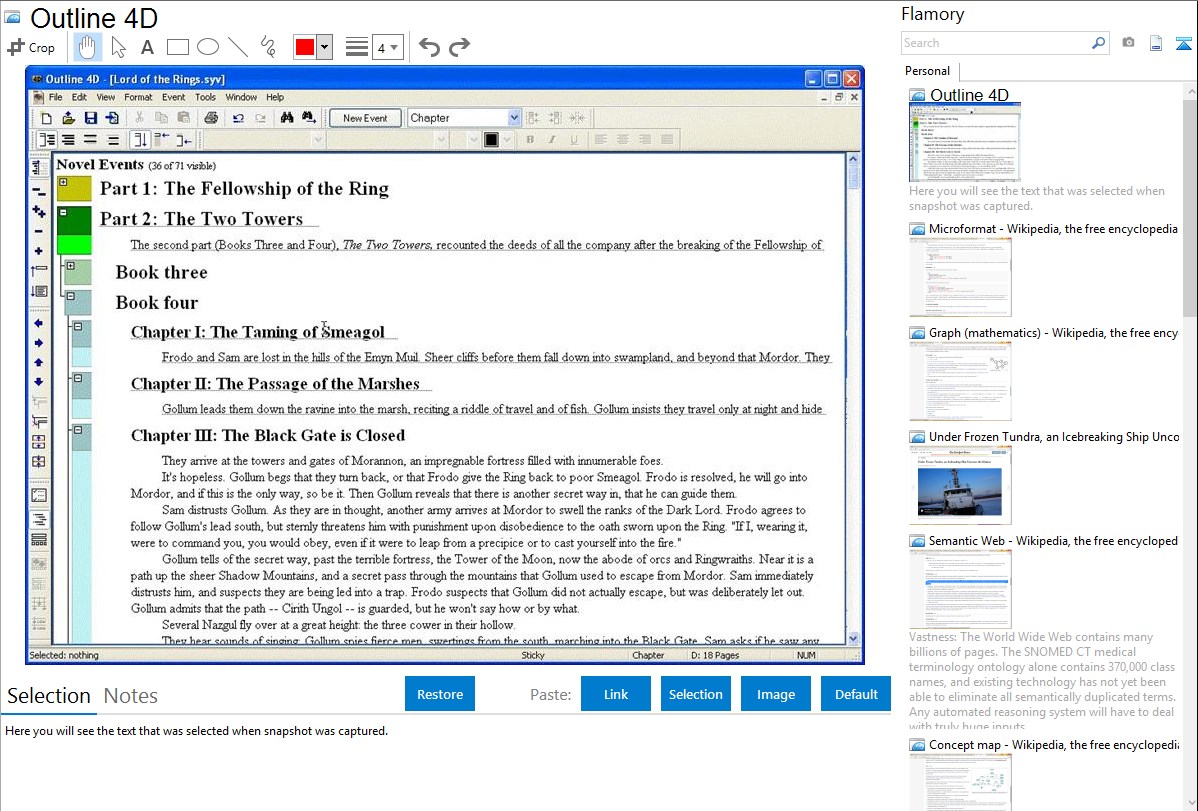
Task: Expand the Book three node
Action: 70,266
